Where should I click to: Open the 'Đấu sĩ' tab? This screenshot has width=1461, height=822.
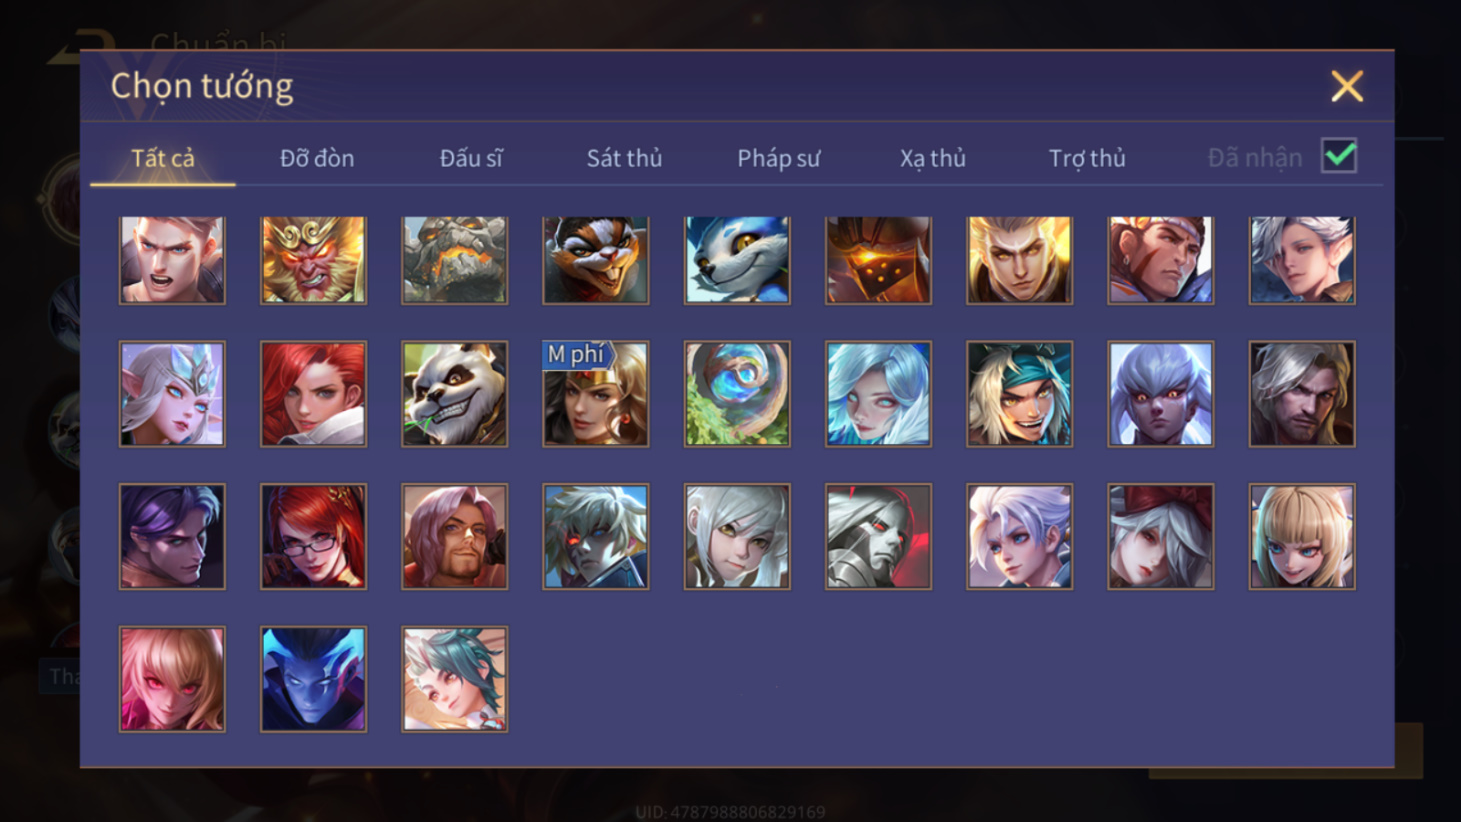pyautogui.click(x=471, y=158)
